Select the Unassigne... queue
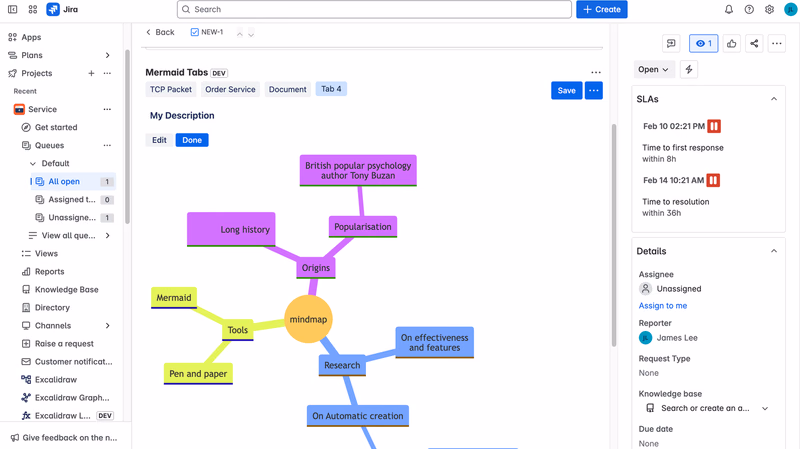 73,217
